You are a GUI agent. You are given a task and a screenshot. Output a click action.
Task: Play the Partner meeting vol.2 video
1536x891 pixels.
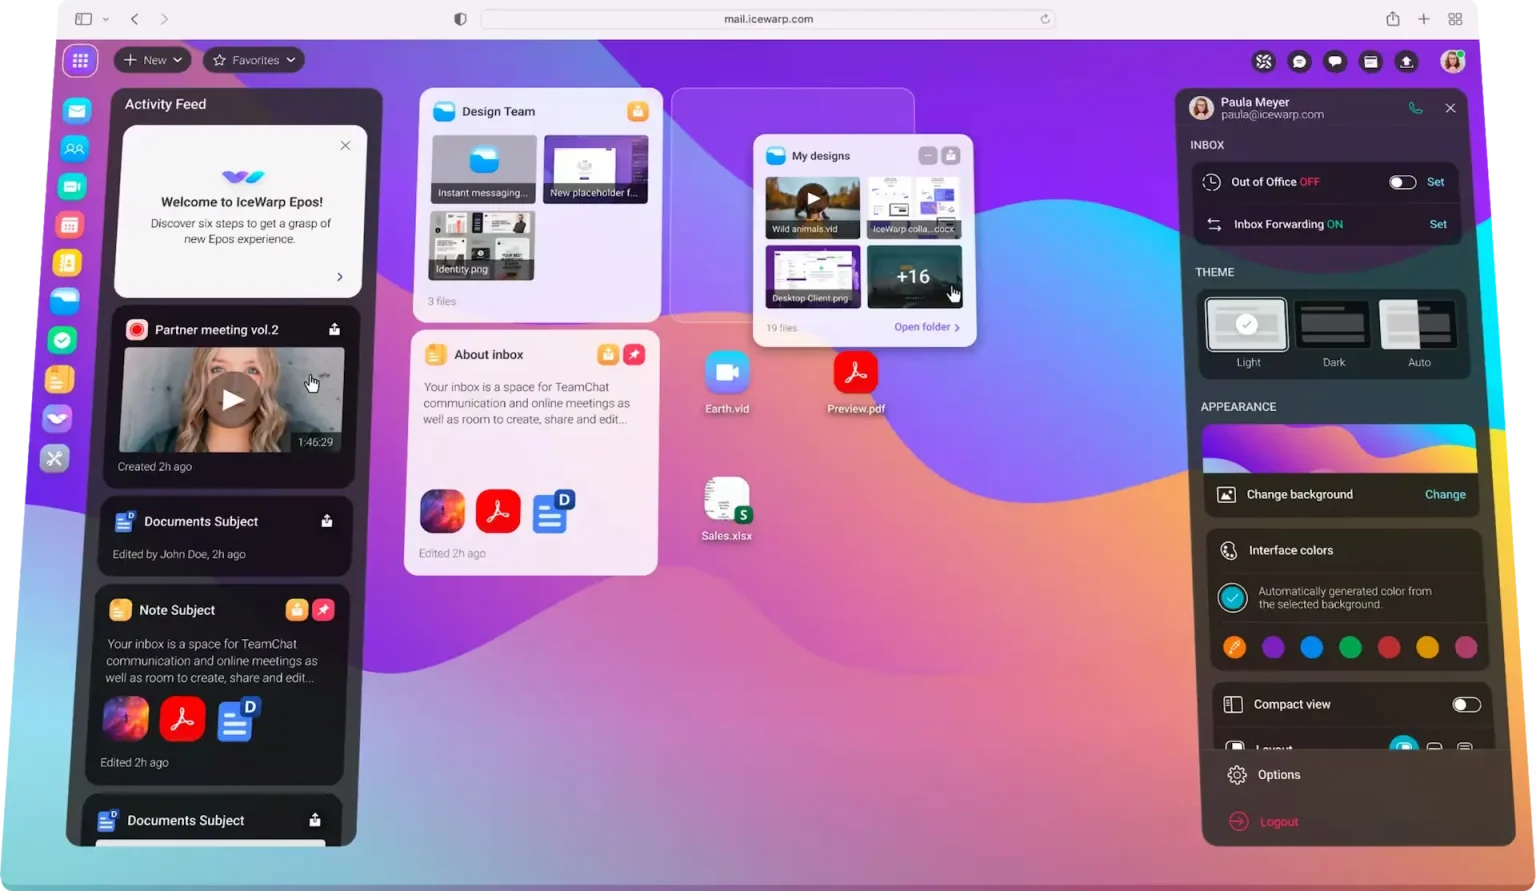pos(232,400)
